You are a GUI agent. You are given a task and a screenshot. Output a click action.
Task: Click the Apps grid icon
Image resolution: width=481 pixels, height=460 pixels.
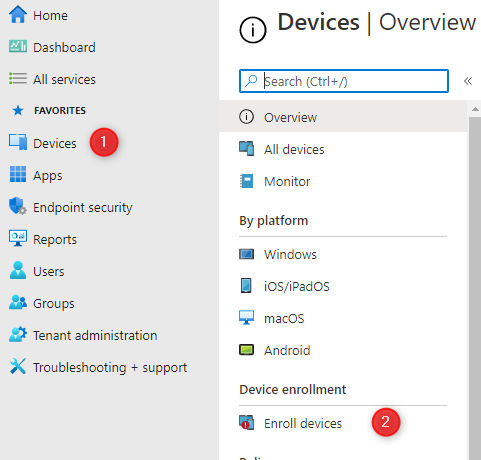18,174
